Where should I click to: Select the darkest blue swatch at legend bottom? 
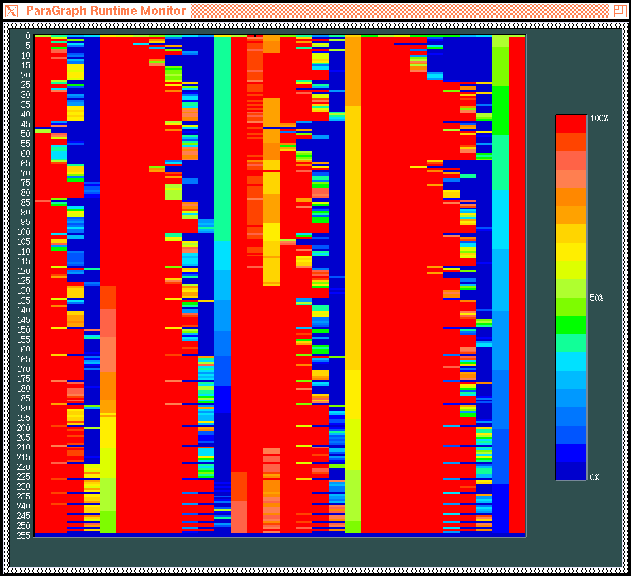(x=570, y=470)
